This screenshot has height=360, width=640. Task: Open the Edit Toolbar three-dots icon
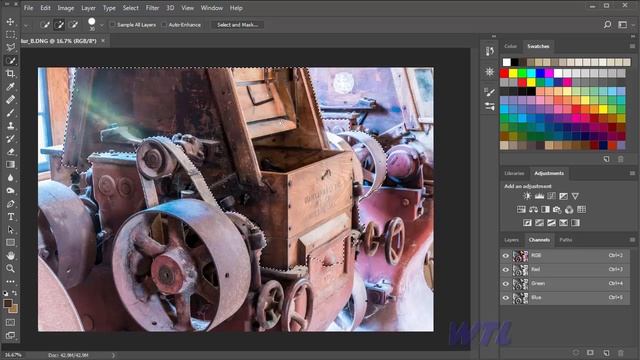click(10, 282)
